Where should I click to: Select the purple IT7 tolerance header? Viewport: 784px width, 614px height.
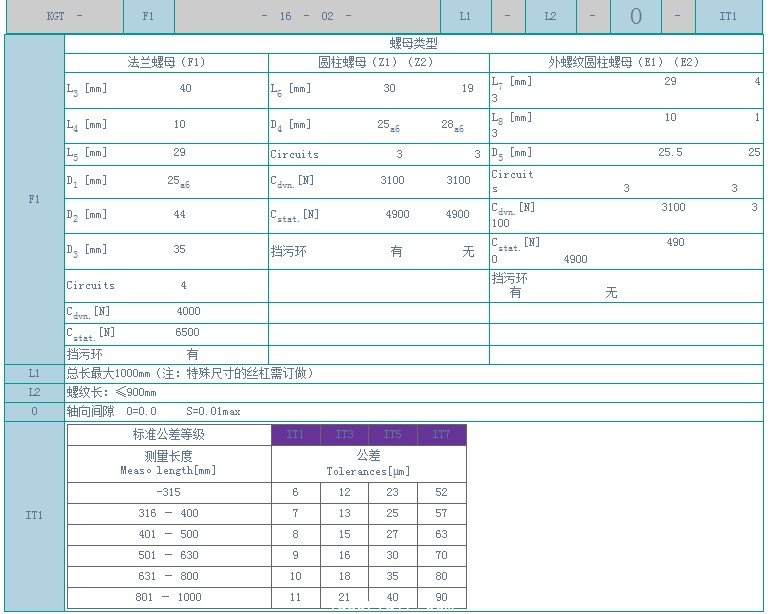tap(441, 435)
